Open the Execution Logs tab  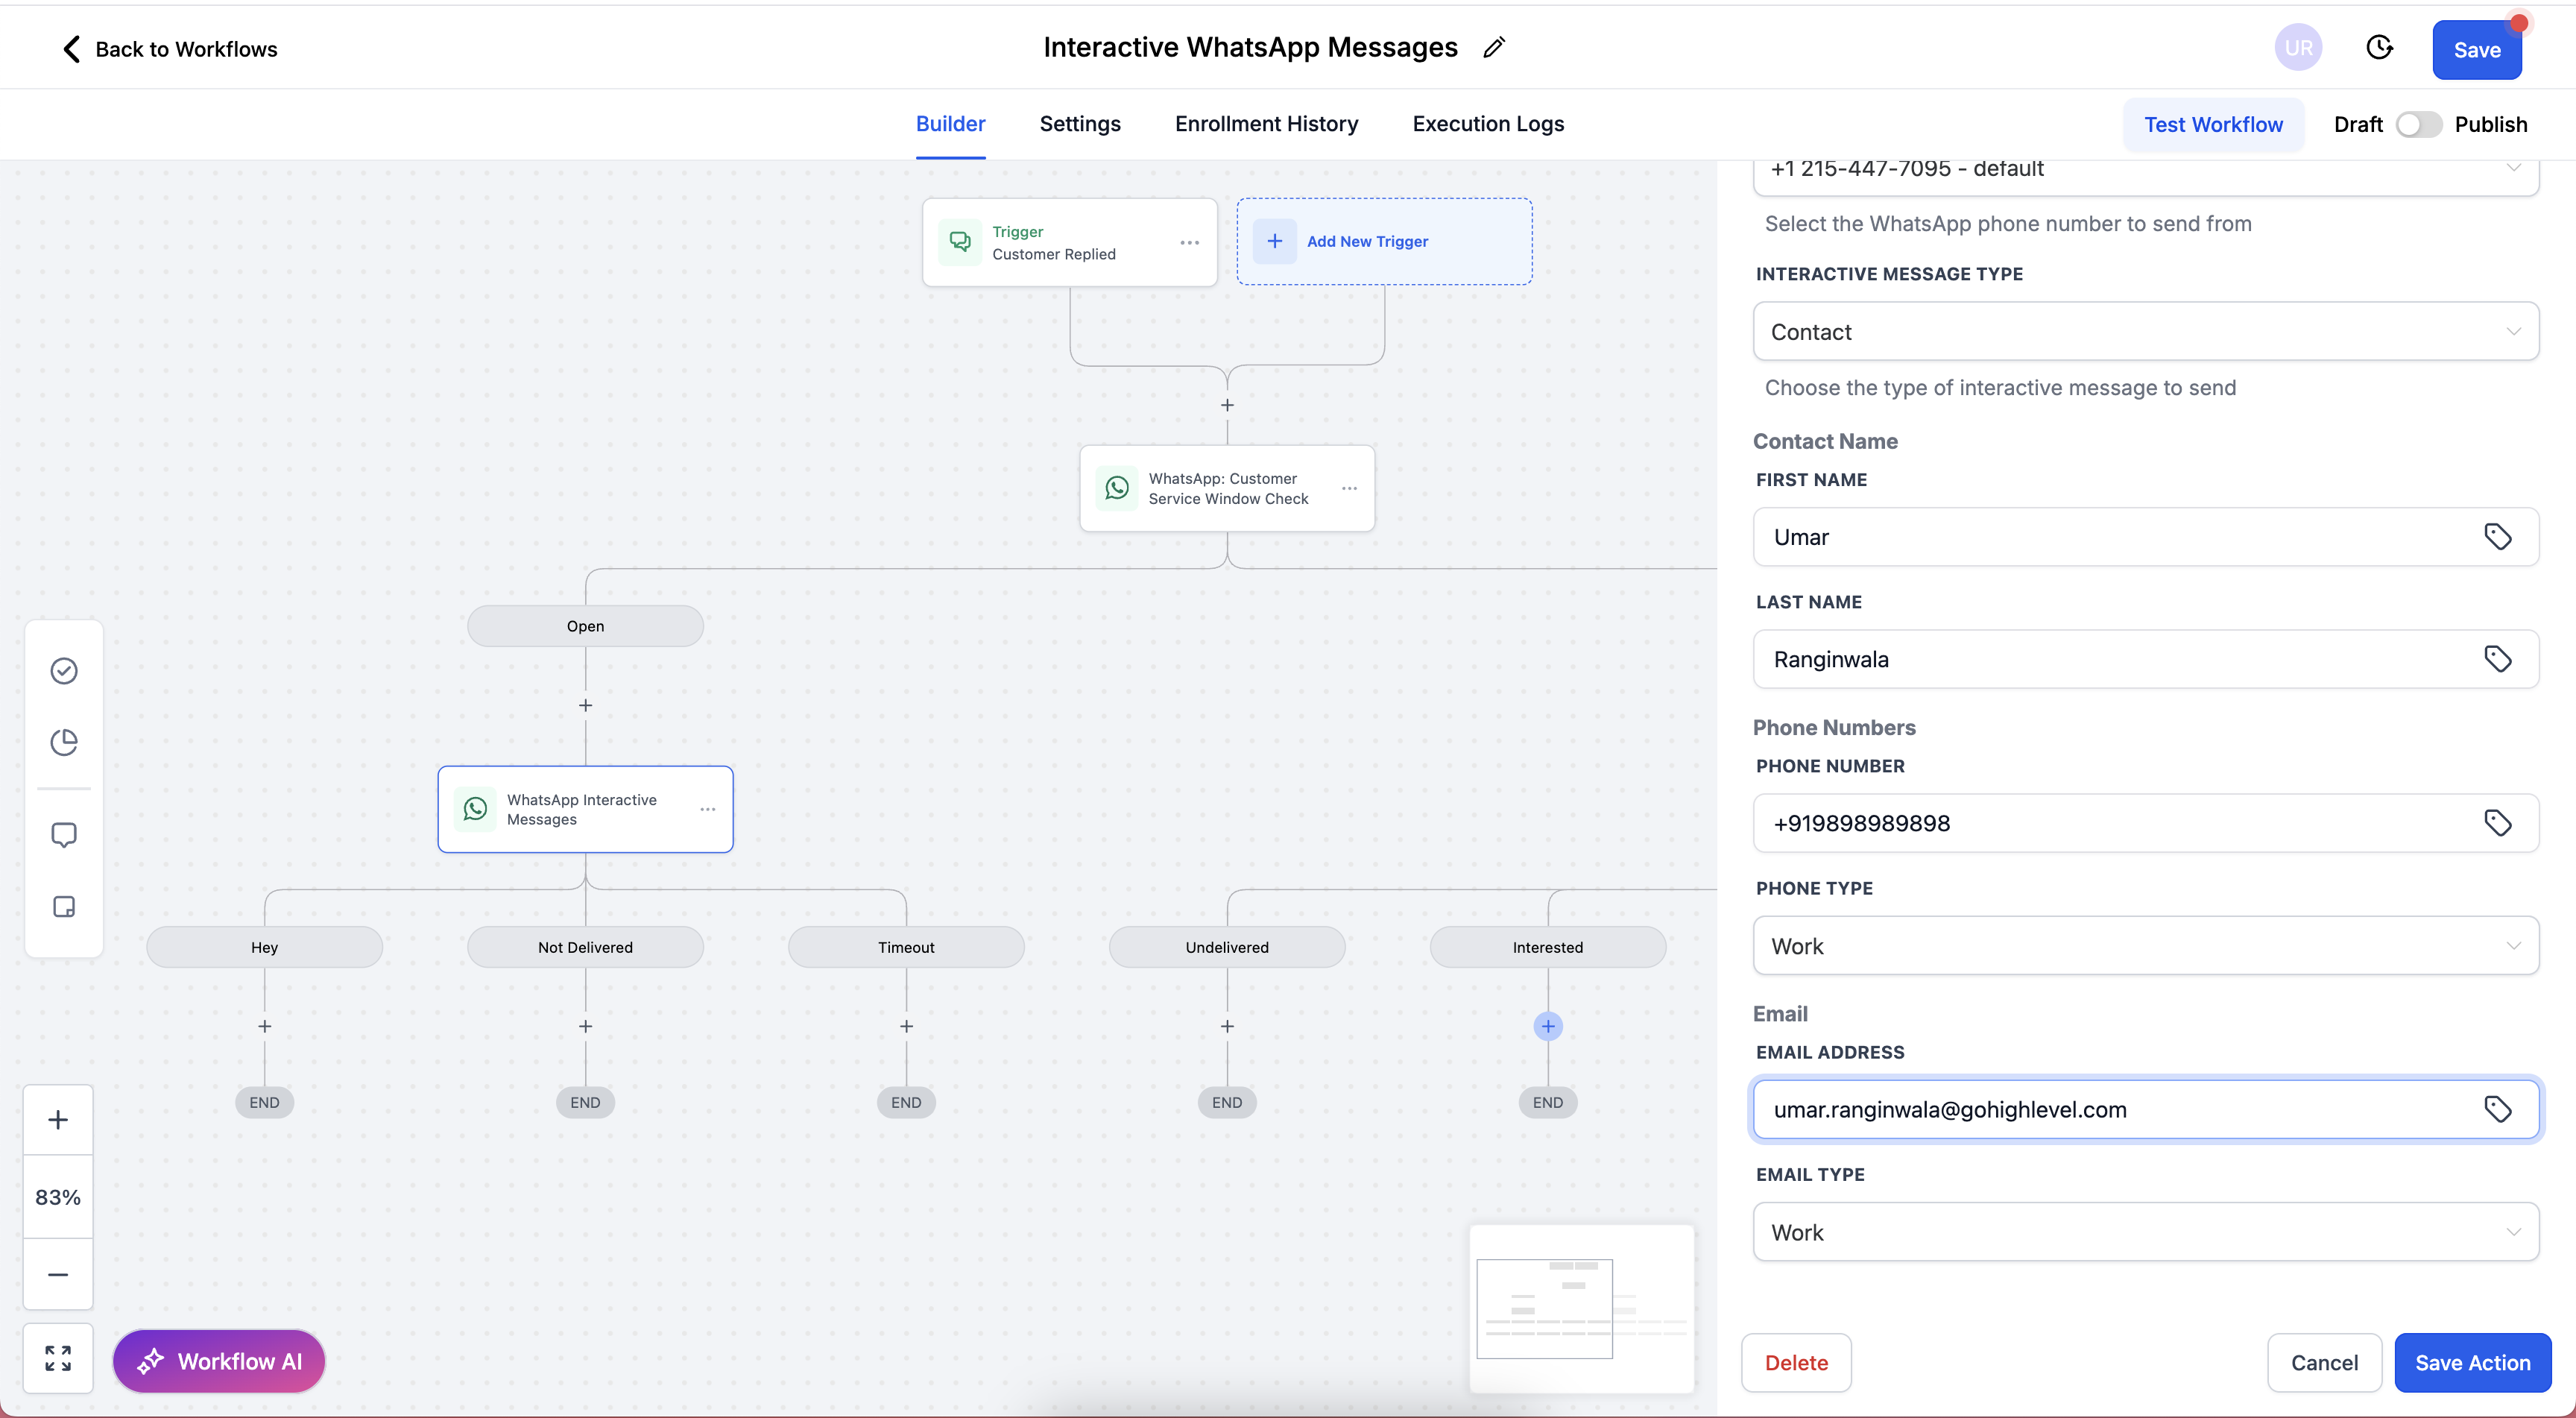coord(1487,124)
